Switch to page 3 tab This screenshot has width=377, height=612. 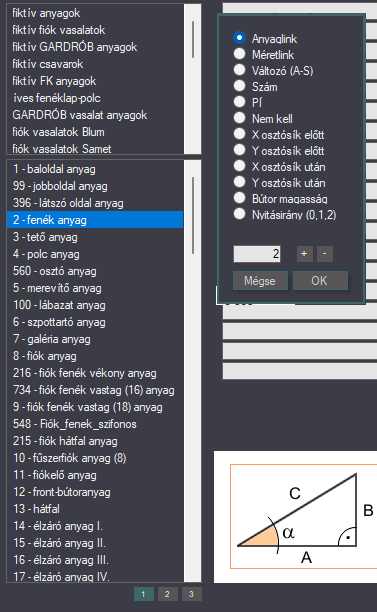point(192,594)
